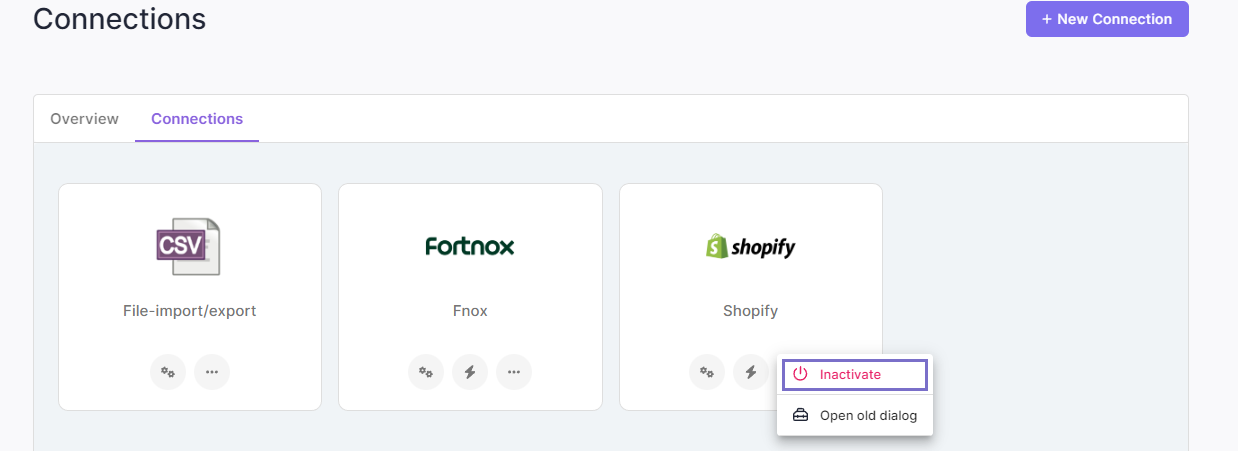Click the Fortnox logo

point(470,246)
